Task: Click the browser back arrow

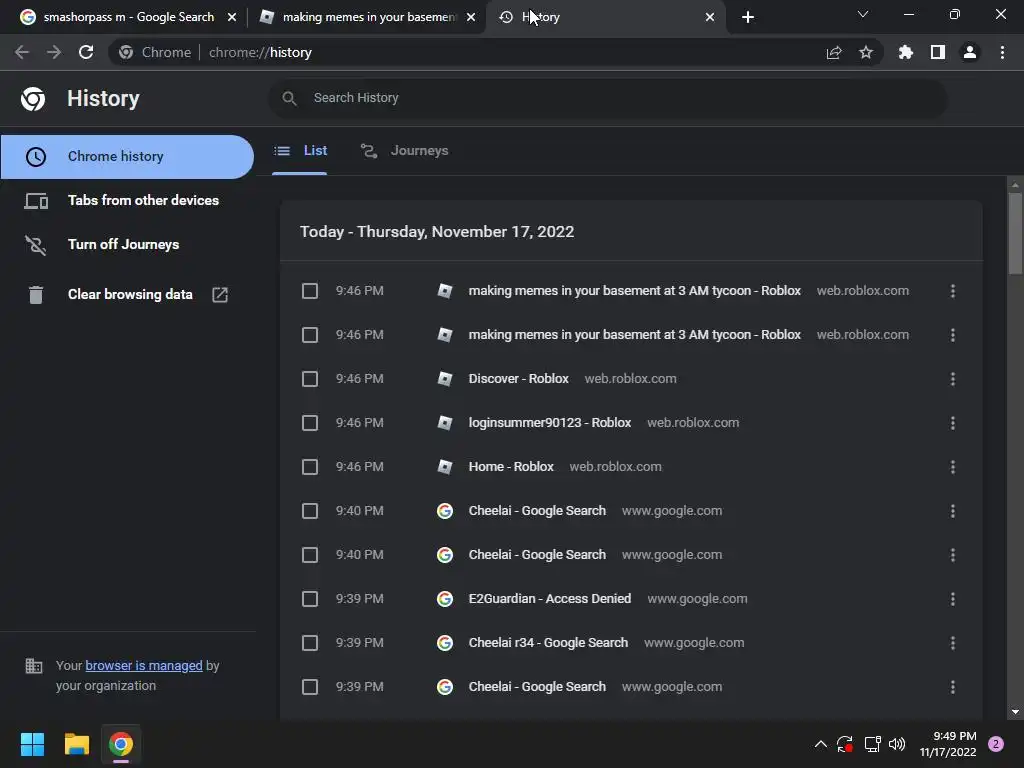Action: (22, 52)
